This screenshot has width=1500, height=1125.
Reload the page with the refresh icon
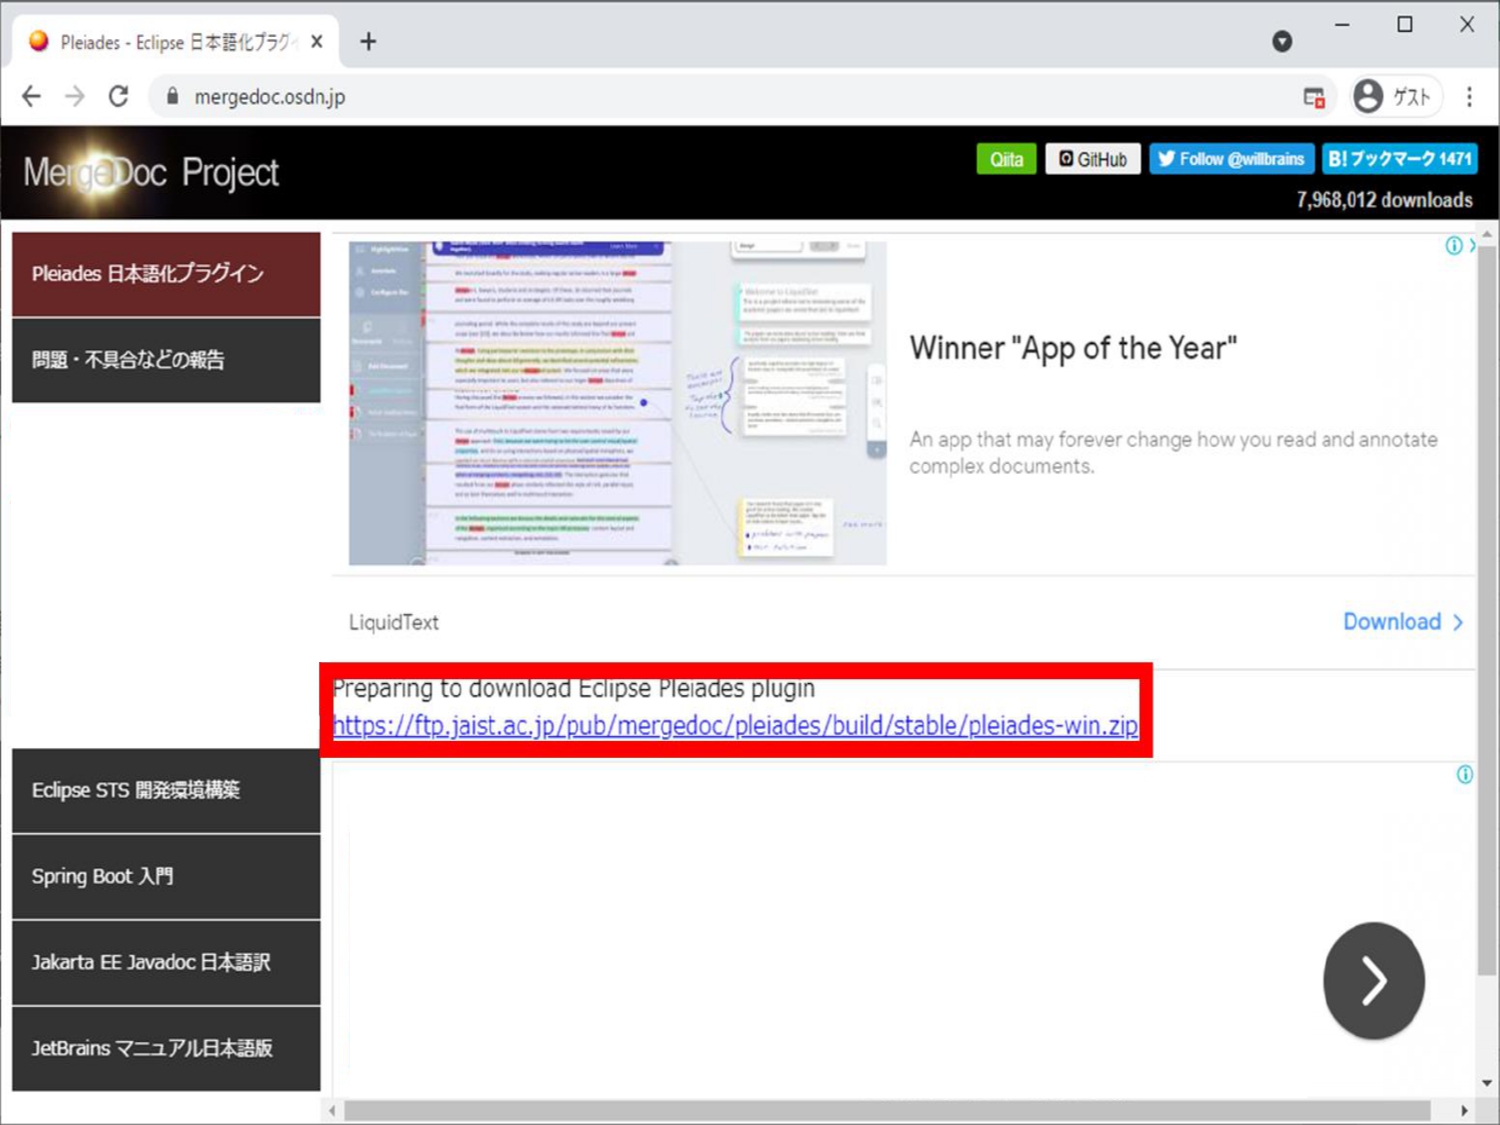(x=117, y=96)
